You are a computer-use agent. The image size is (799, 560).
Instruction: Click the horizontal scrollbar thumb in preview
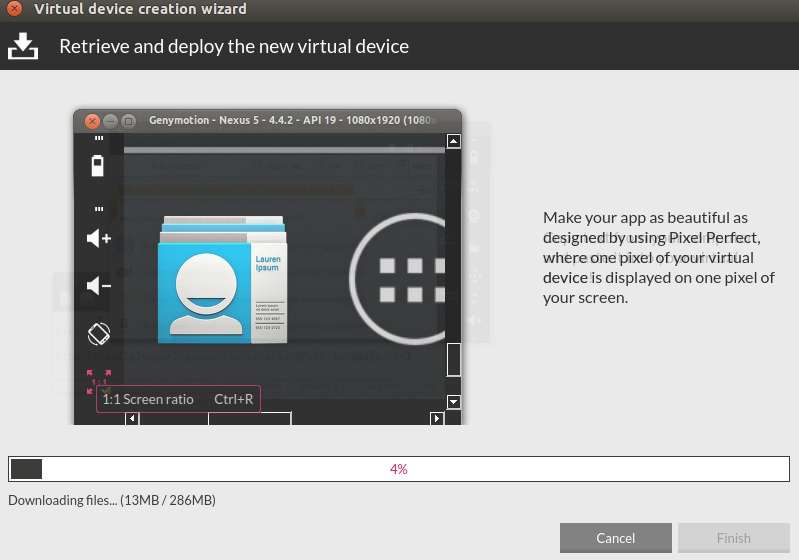[x=250, y=418]
